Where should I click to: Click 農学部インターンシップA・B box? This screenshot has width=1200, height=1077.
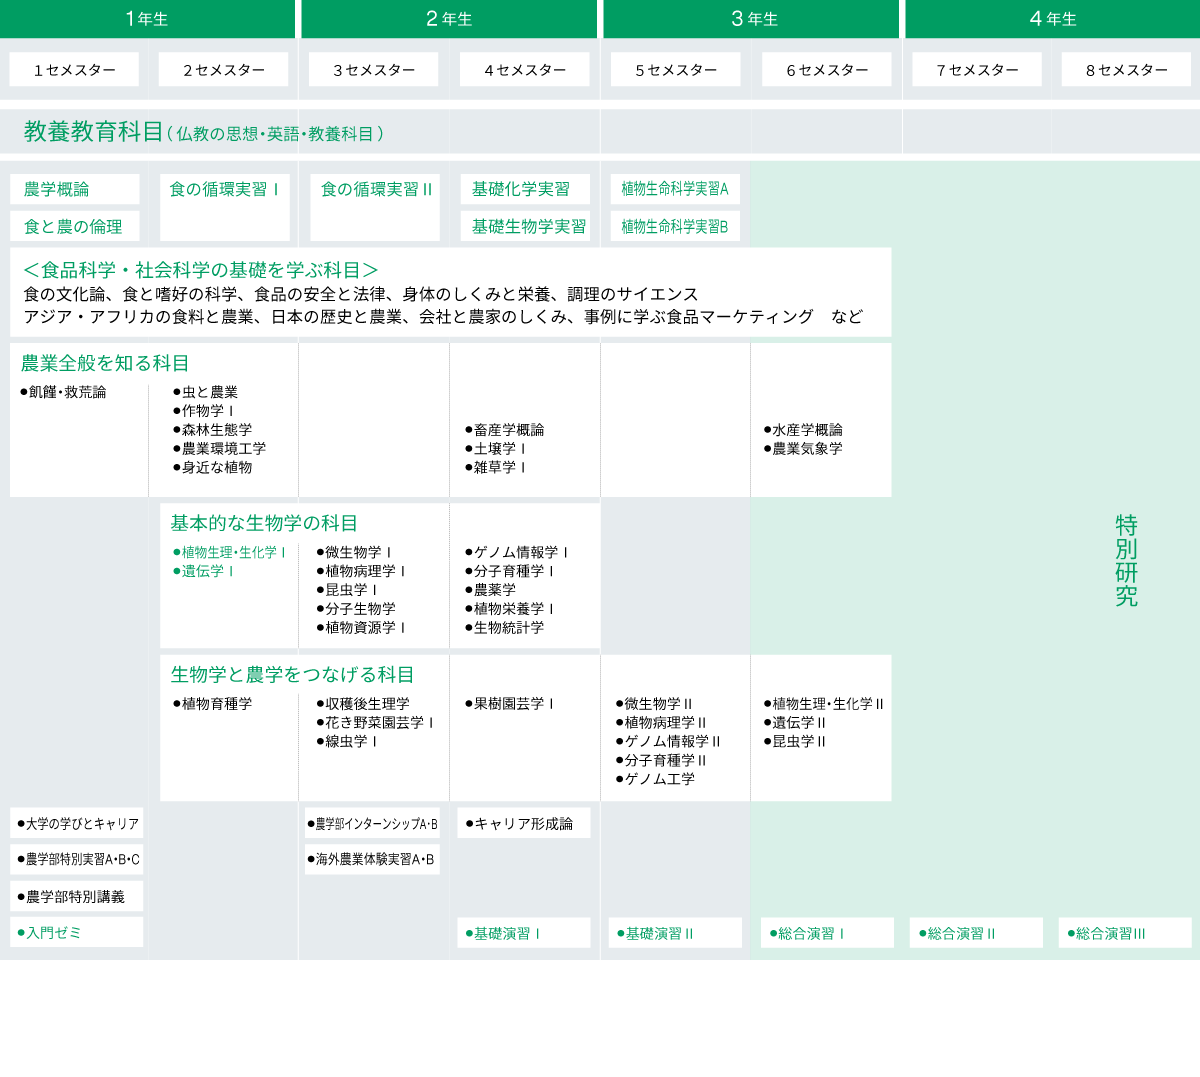(x=372, y=823)
